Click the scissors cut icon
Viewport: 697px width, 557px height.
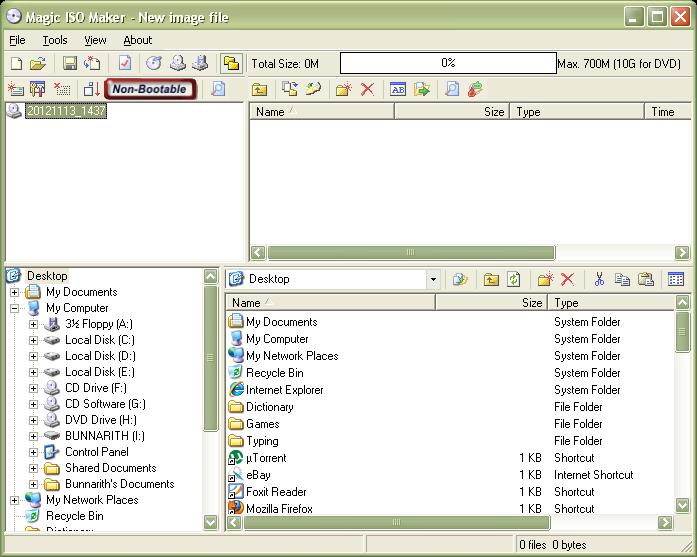click(x=599, y=279)
